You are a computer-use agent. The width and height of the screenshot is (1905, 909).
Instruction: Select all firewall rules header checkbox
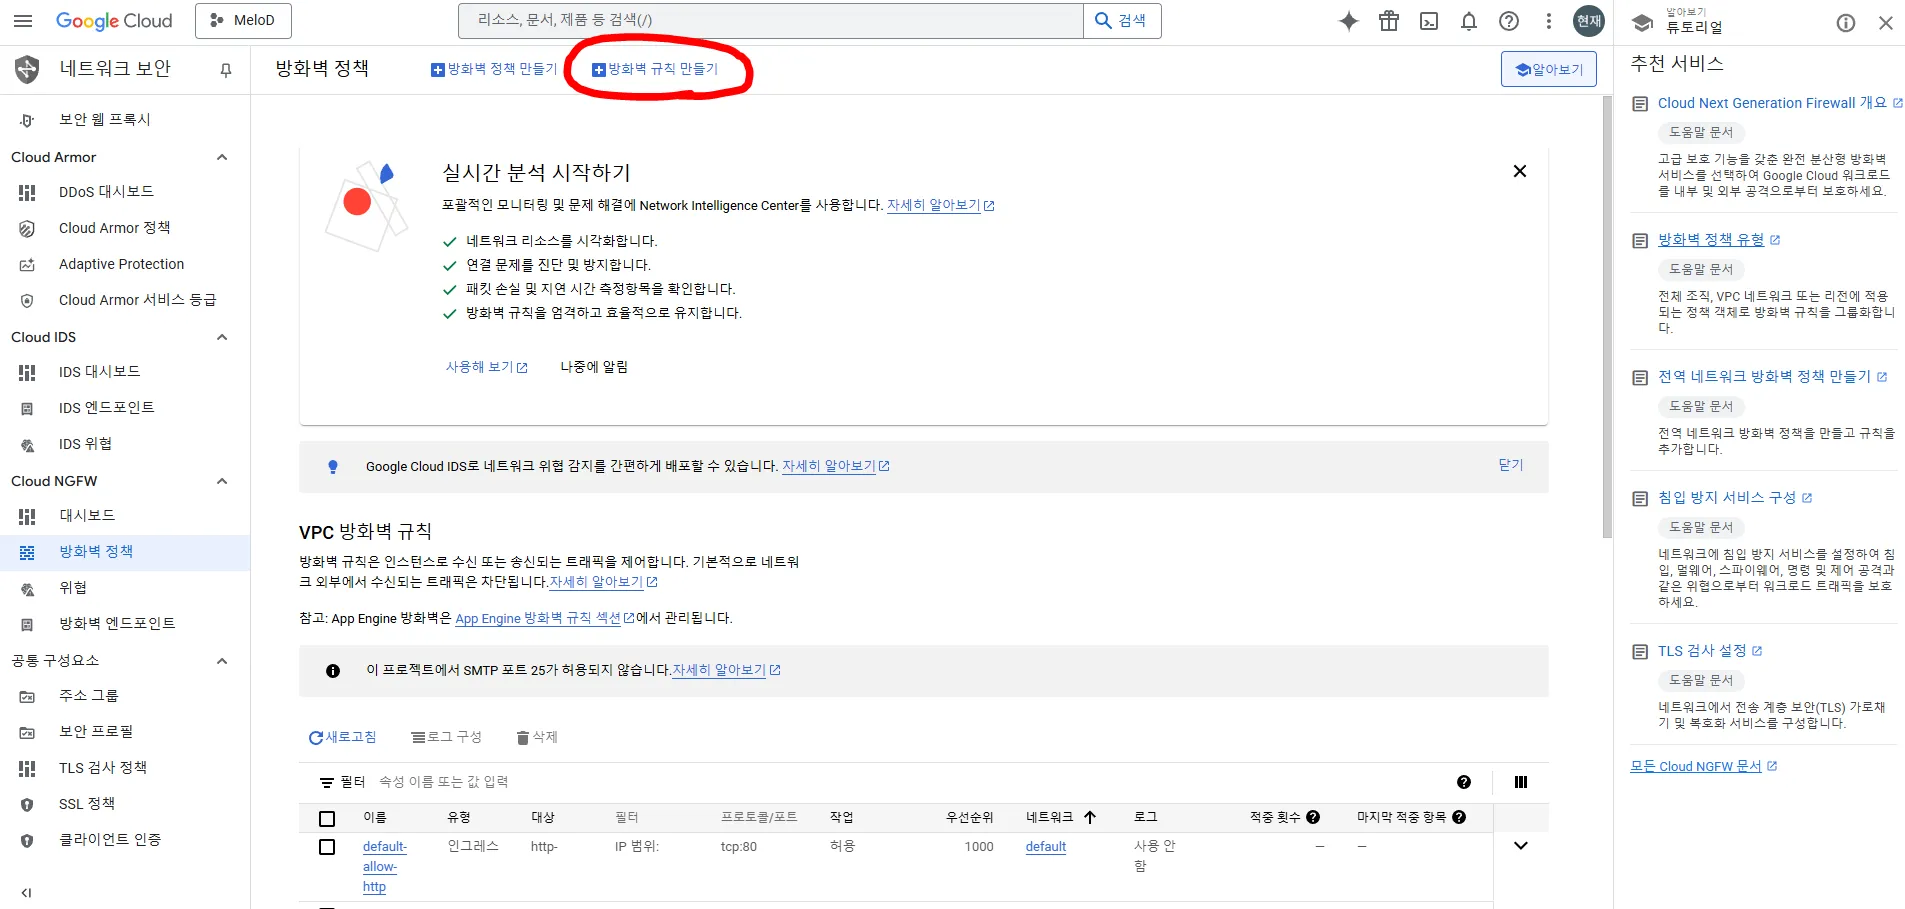(x=327, y=818)
